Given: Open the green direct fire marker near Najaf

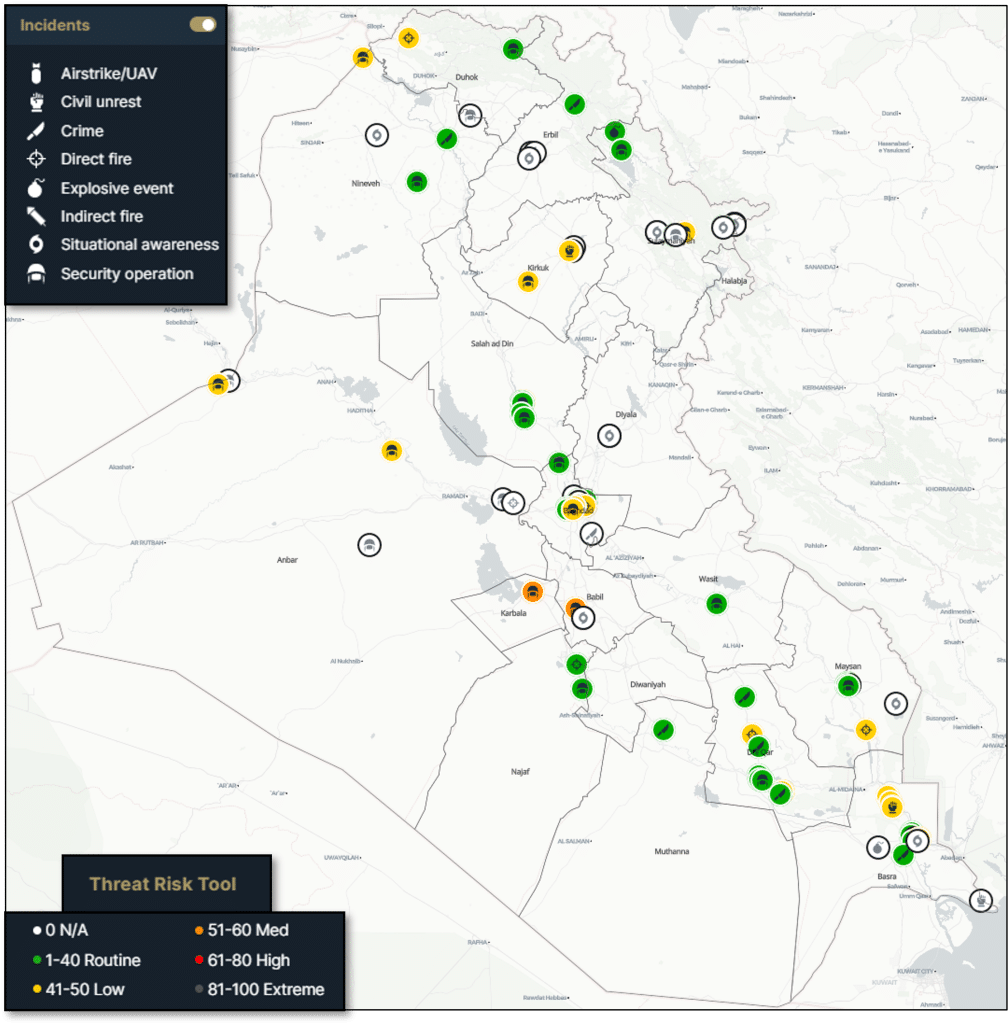Looking at the screenshot, I should [576, 665].
